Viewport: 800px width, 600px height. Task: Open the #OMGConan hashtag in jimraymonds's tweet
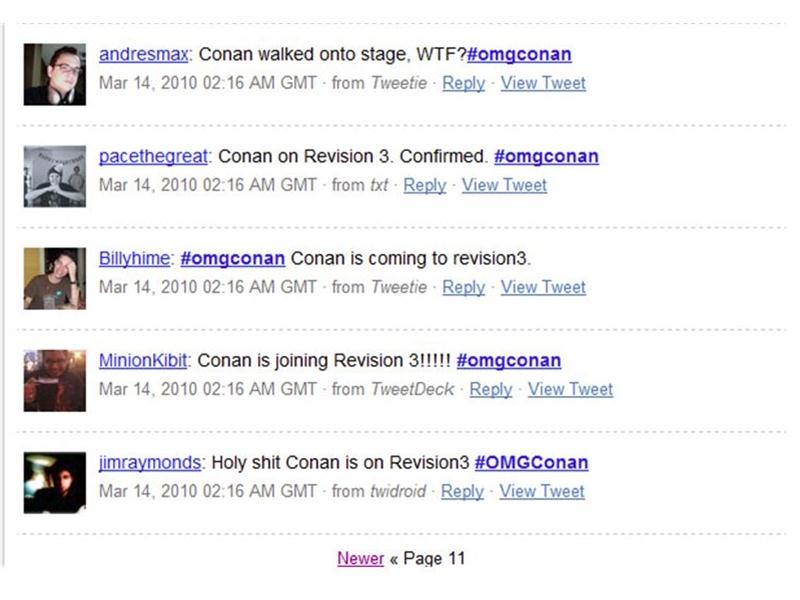(x=533, y=463)
